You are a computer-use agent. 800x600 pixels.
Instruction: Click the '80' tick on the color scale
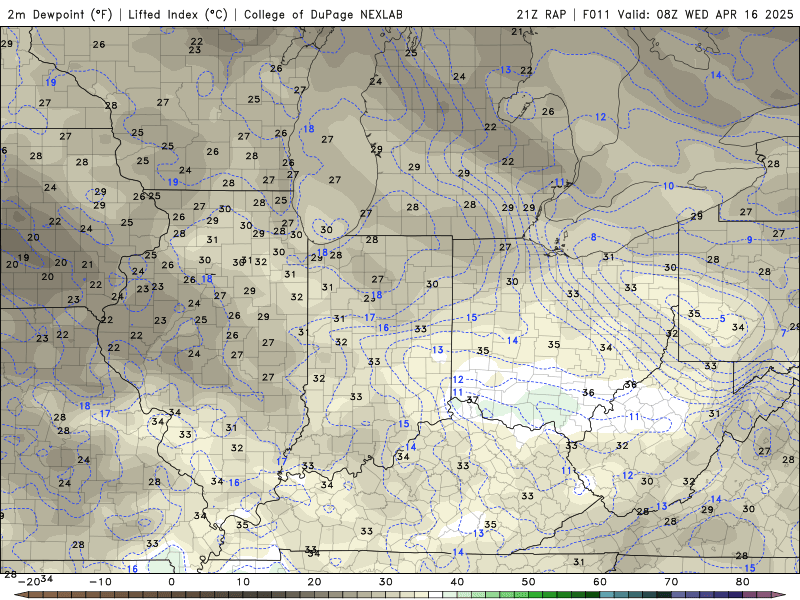743,582
